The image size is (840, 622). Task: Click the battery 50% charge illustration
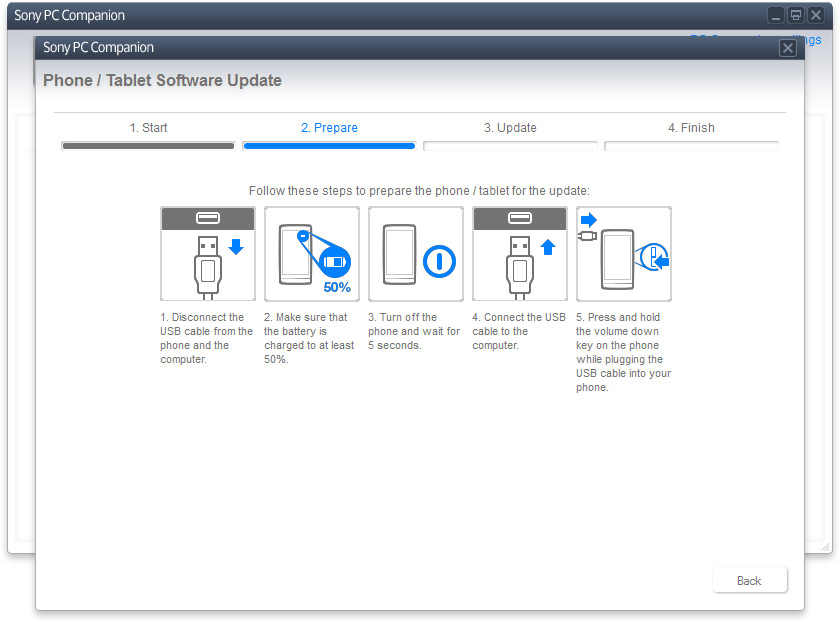(x=312, y=254)
